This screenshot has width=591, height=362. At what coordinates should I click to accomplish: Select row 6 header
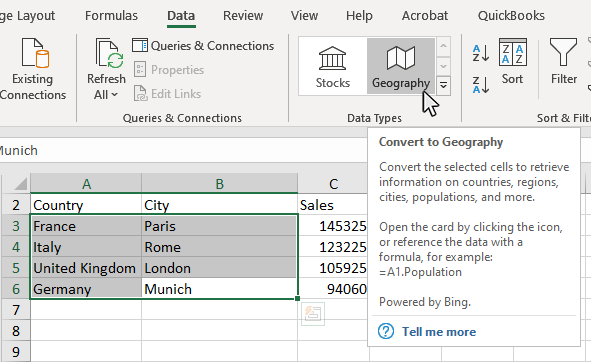pyautogui.click(x=15, y=289)
